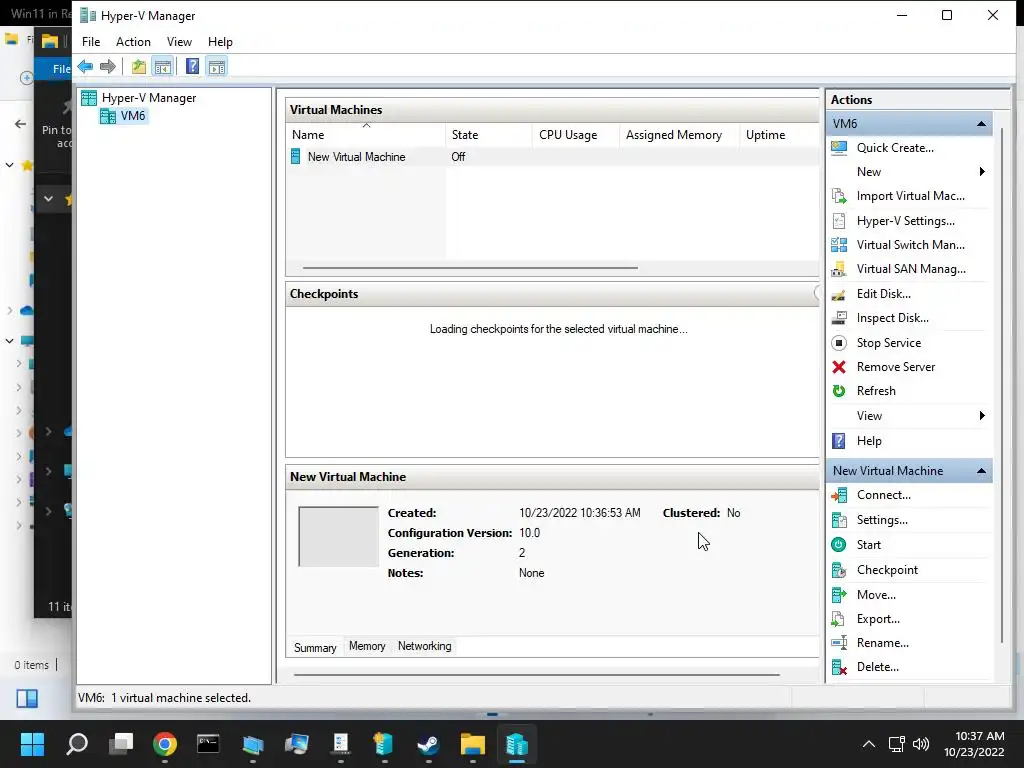Open Help from the toolbar question-mark icon
1024x768 pixels.
pyautogui.click(x=192, y=67)
